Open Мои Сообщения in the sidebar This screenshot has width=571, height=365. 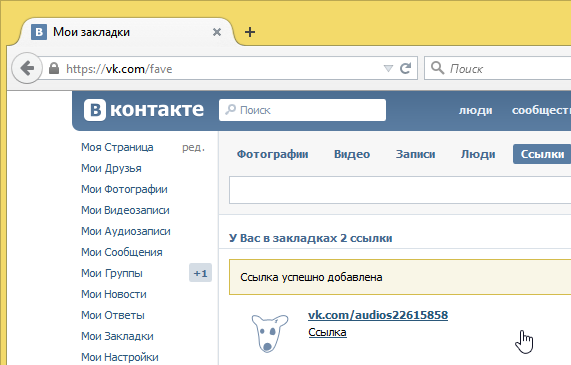point(122,252)
